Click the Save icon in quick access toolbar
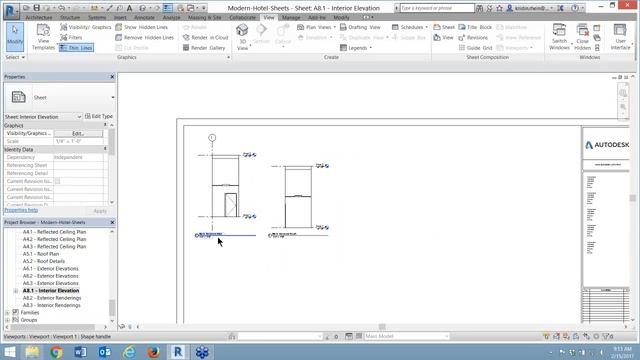 click(36, 8)
